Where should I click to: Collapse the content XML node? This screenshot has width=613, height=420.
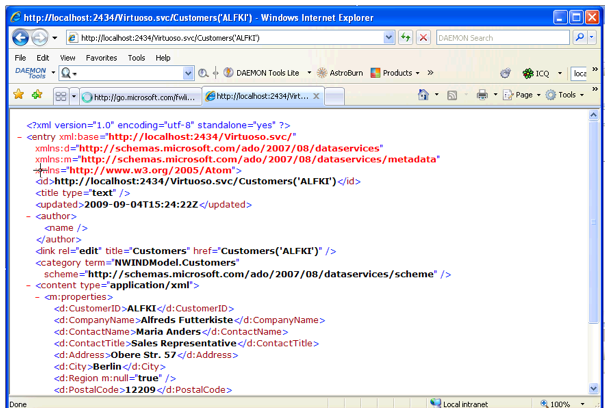tap(28, 285)
